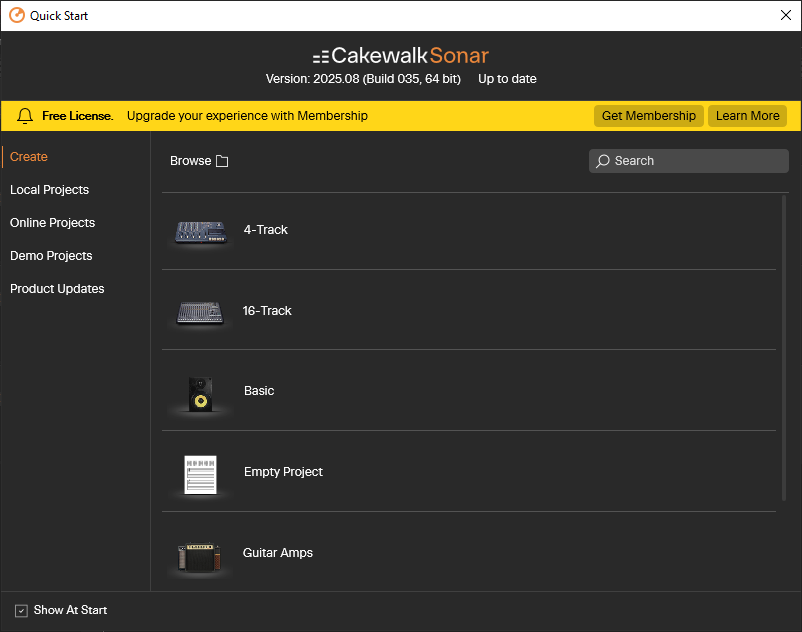Screen dimensions: 802x632
Task: Click the Free License. label
Action: click(x=78, y=116)
